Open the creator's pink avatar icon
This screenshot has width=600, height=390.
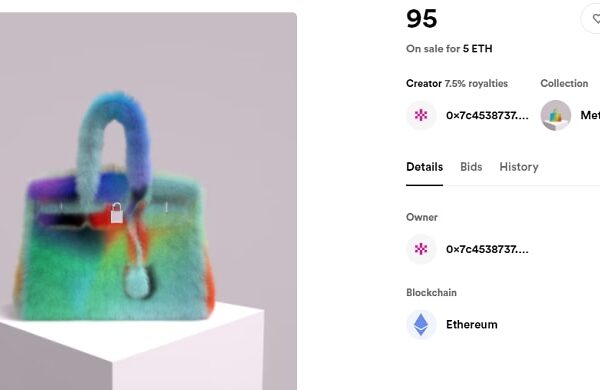coord(421,115)
